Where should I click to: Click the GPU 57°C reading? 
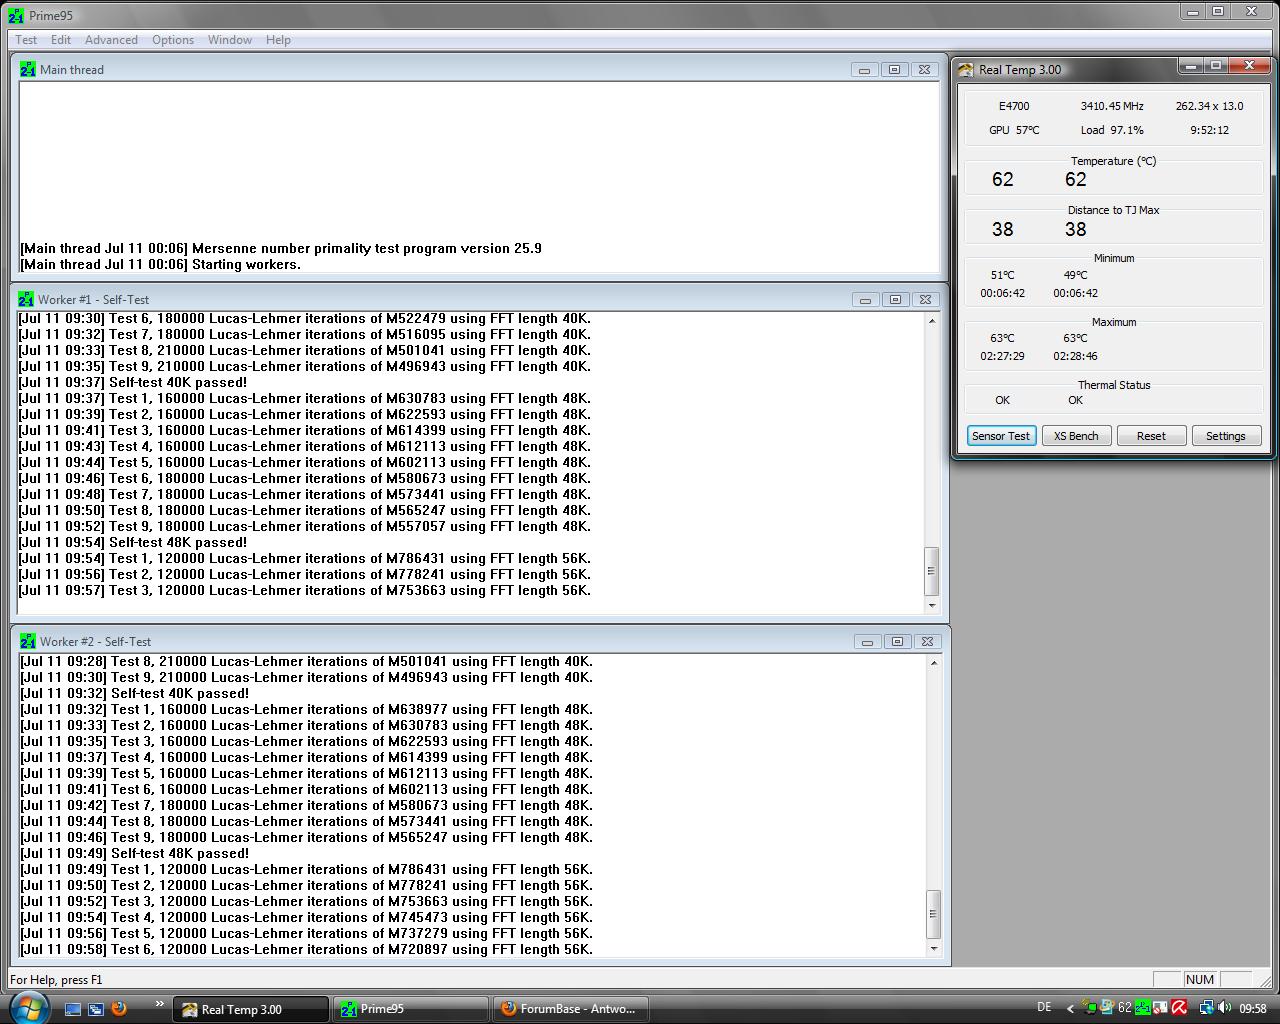[x=1014, y=130]
